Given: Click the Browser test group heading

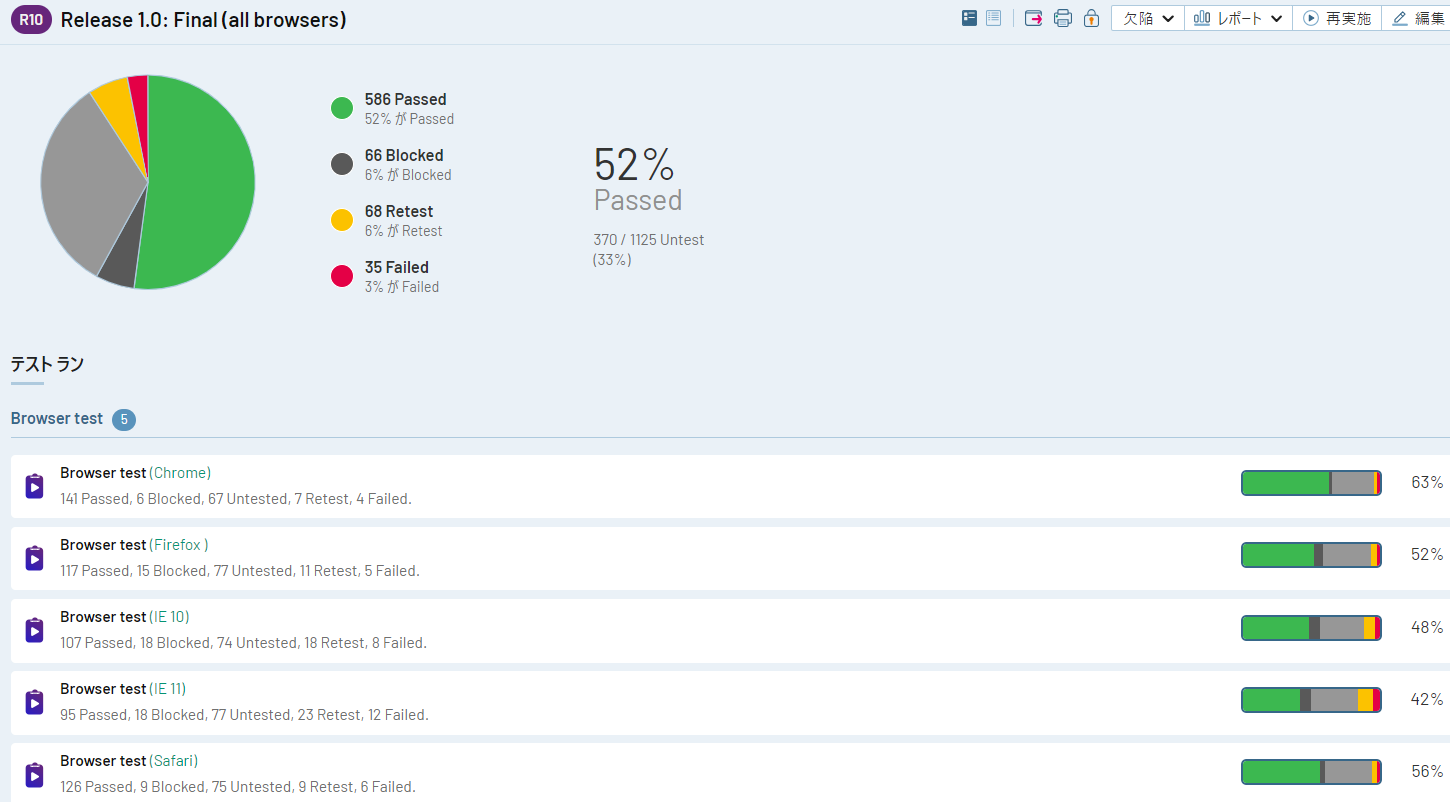Looking at the screenshot, I should point(57,419).
